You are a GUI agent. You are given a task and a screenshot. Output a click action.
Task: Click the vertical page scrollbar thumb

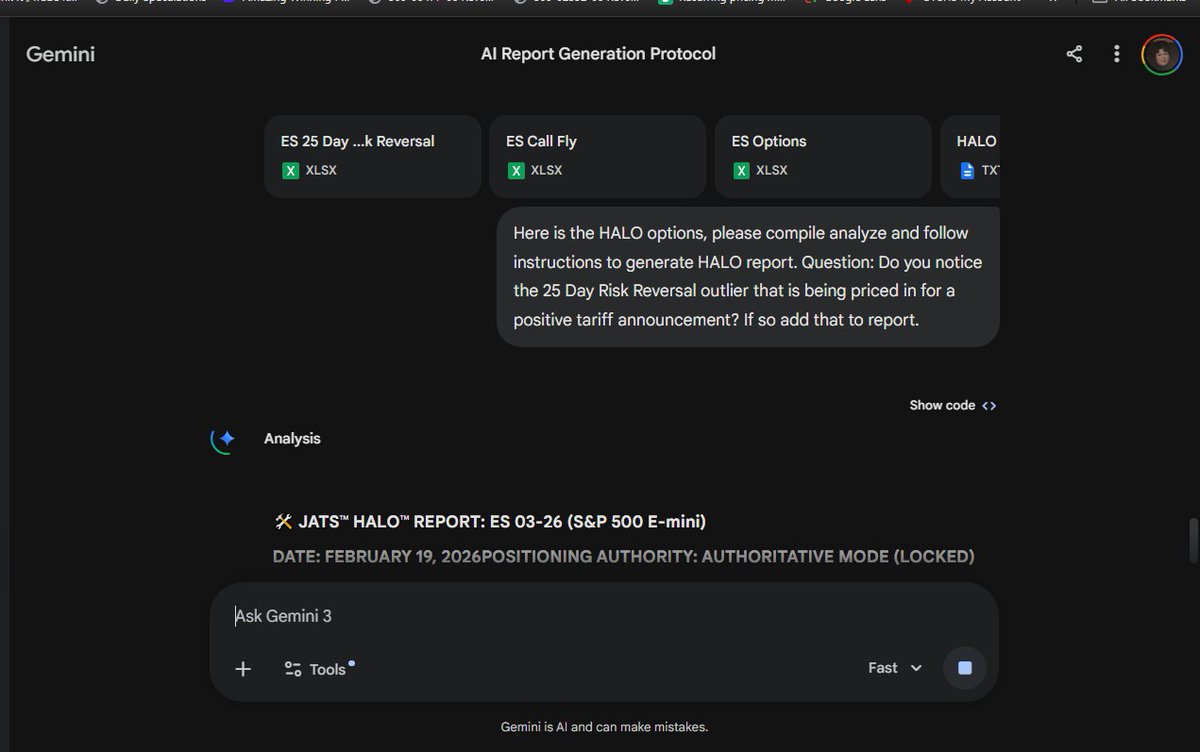click(1192, 541)
